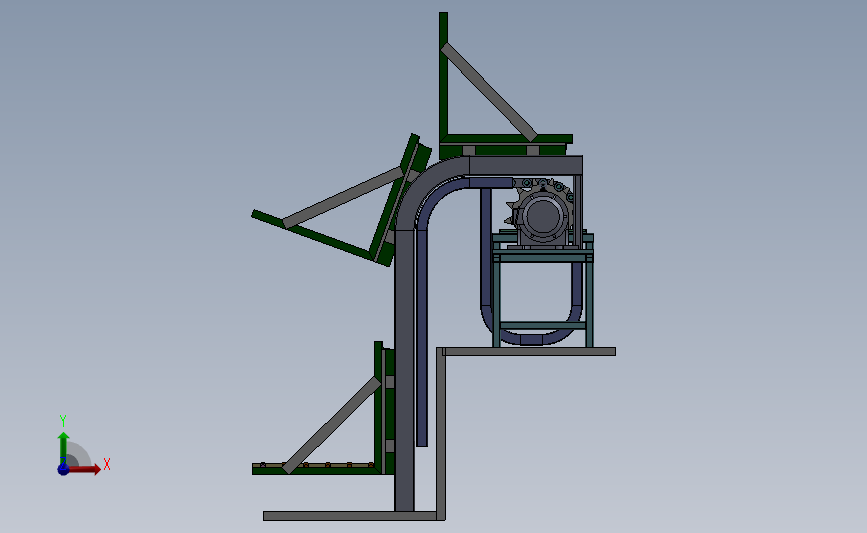Select the top carrier's gray diagonal brace

point(489,92)
